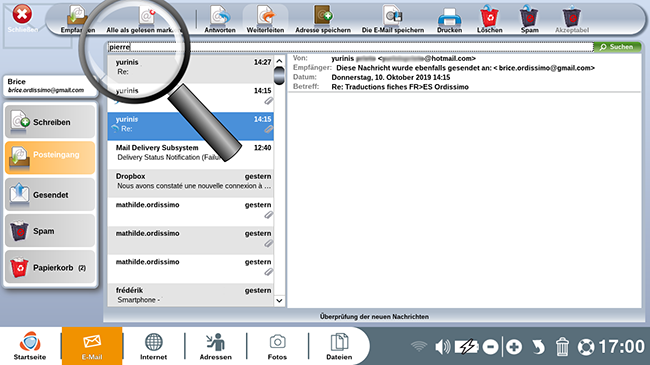Viewport: 650px width, 365px height.
Task: Open Adressen from the bottom bar
Action: tap(216, 346)
